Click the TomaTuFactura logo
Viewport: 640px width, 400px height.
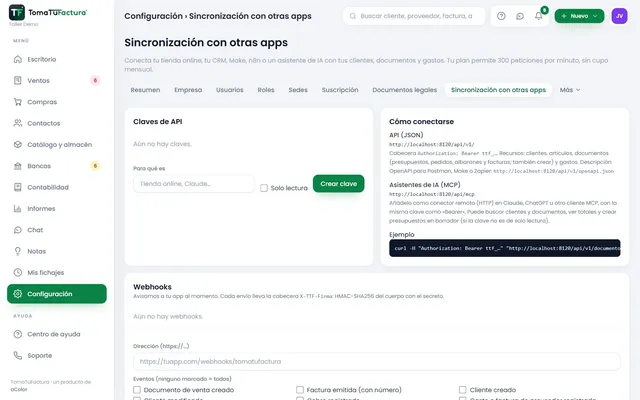(x=48, y=13)
